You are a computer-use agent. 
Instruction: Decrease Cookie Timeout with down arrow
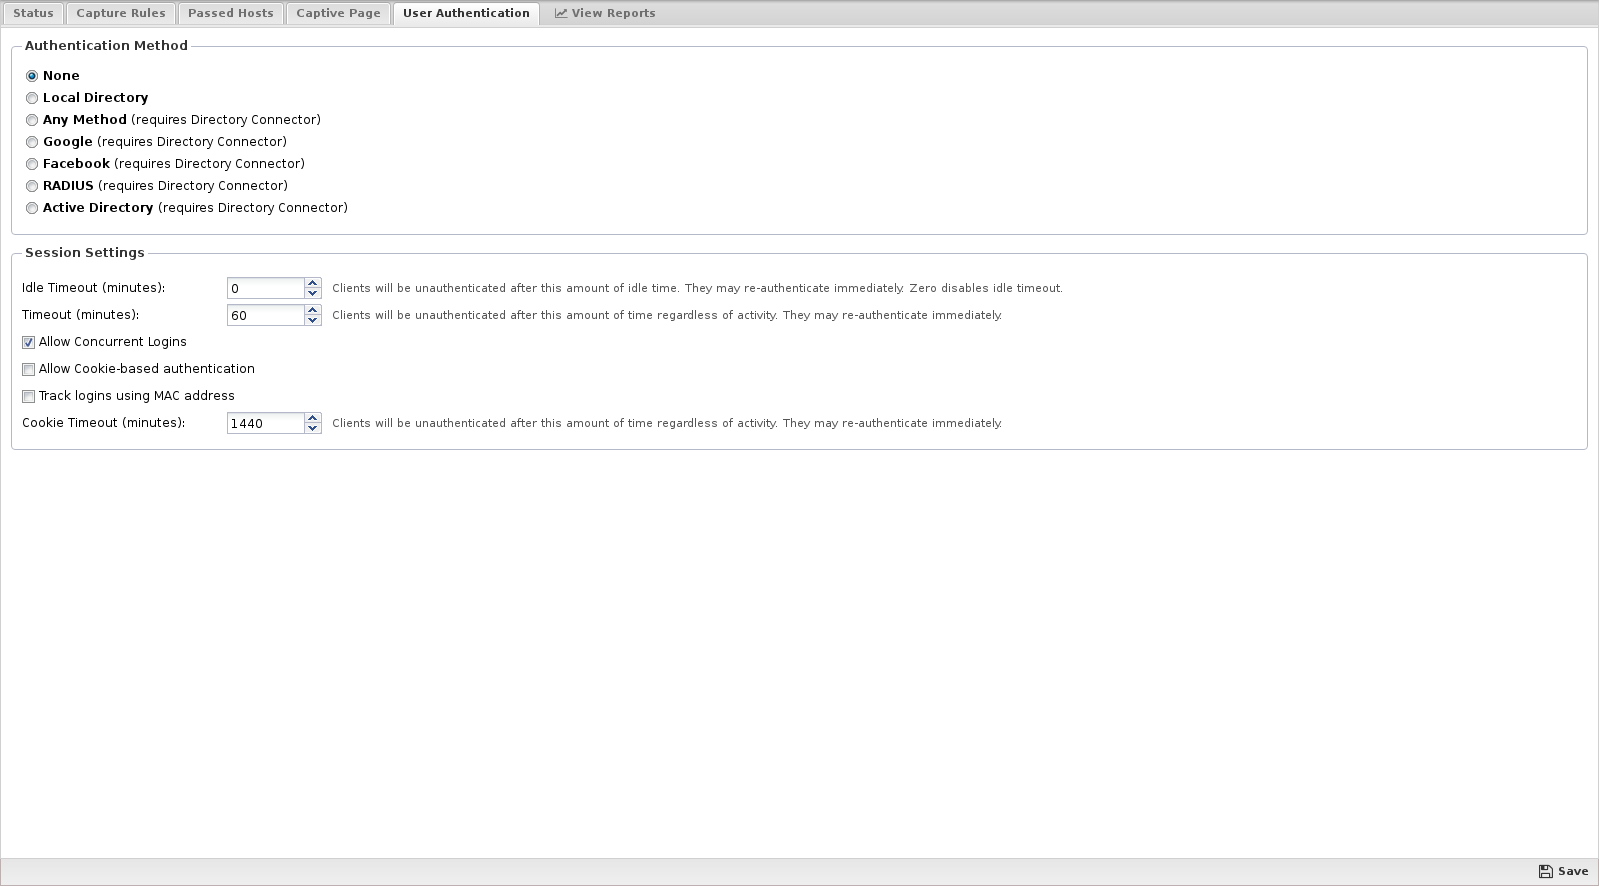click(x=313, y=429)
